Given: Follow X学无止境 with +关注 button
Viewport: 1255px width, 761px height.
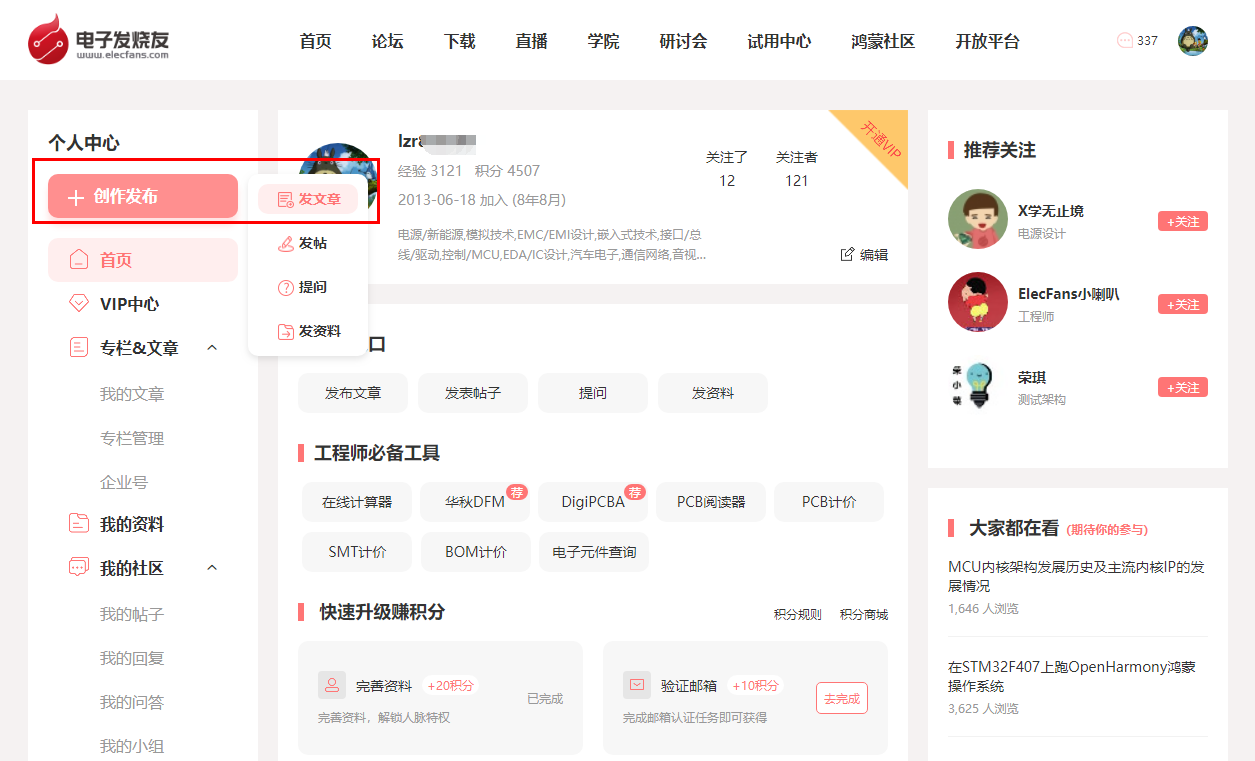Looking at the screenshot, I should [x=1183, y=221].
